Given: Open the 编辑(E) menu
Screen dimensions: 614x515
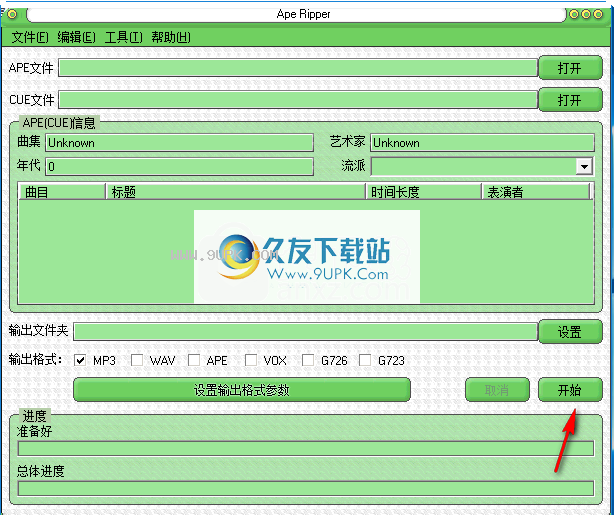Looking at the screenshot, I should (76, 37).
